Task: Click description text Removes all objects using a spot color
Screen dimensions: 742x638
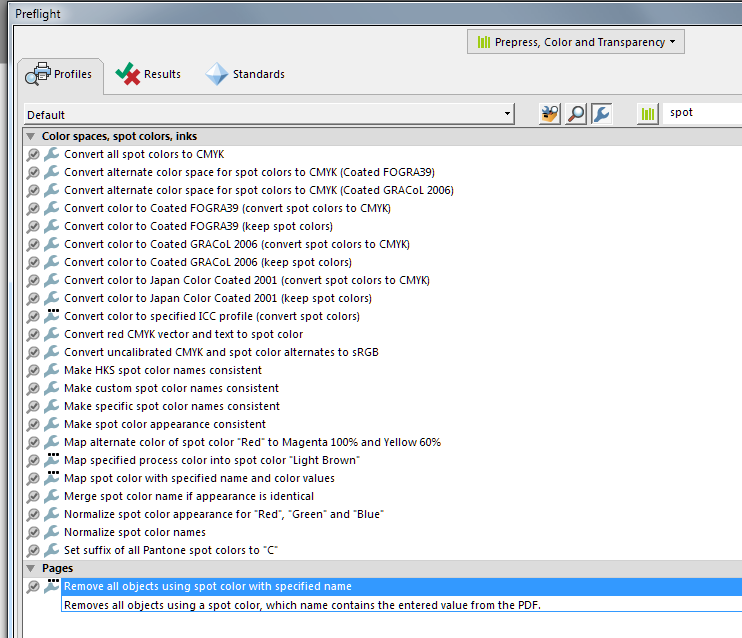Action: [302, 605]
